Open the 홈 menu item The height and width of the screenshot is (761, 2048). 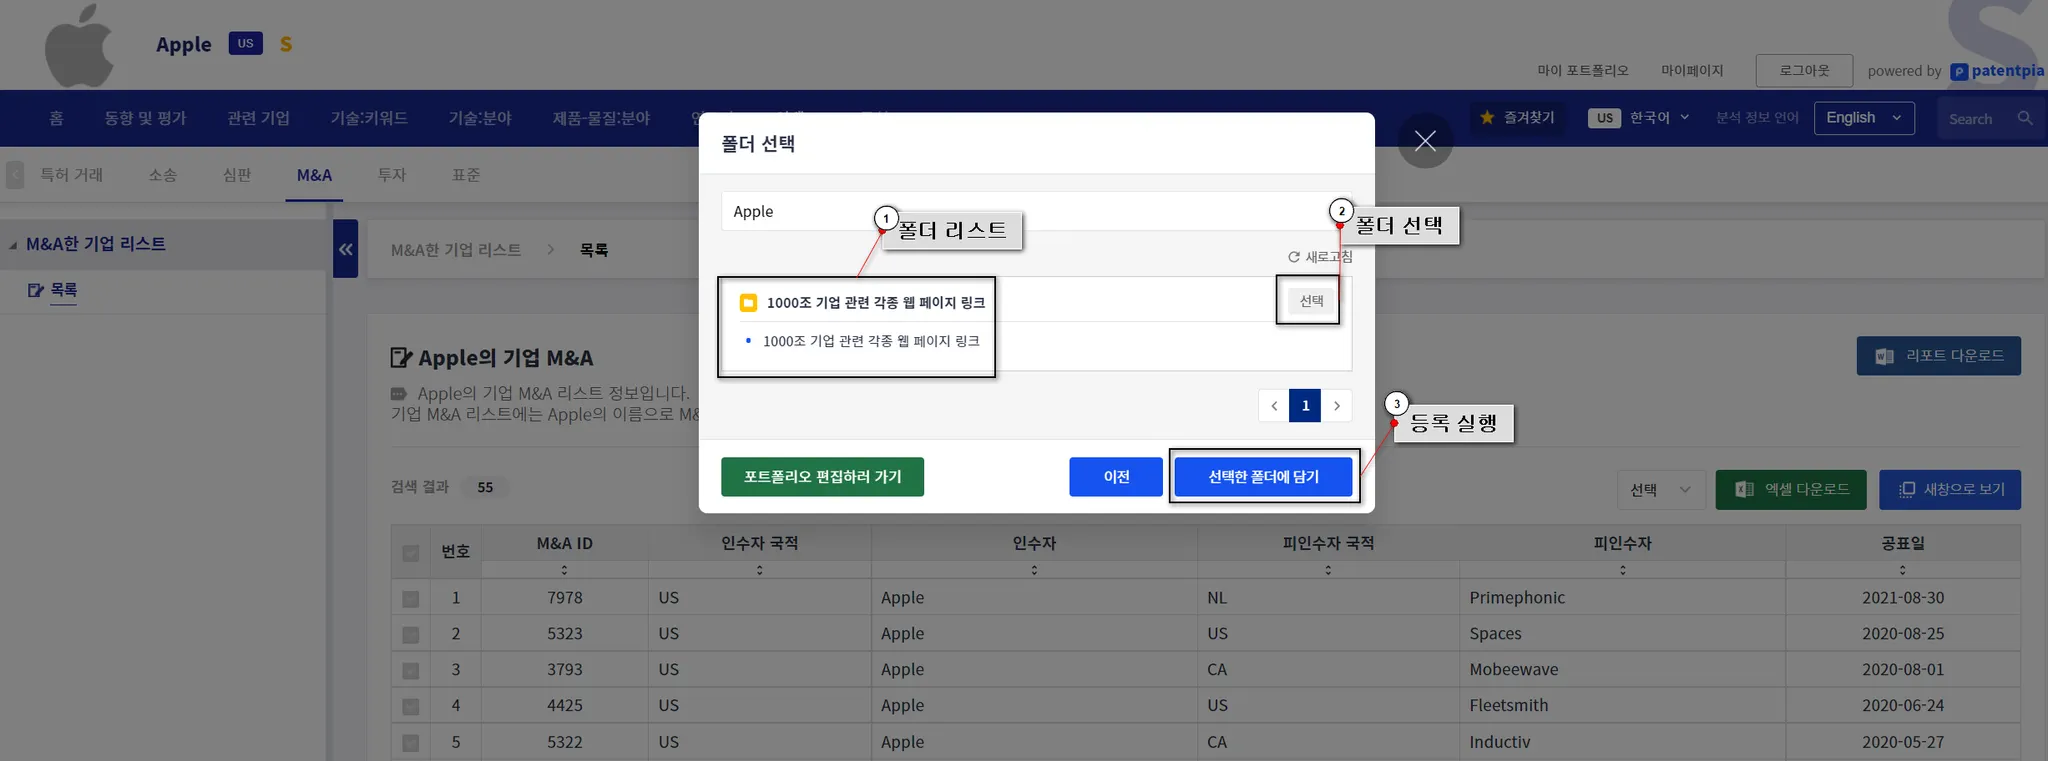[x=56, y=118]
